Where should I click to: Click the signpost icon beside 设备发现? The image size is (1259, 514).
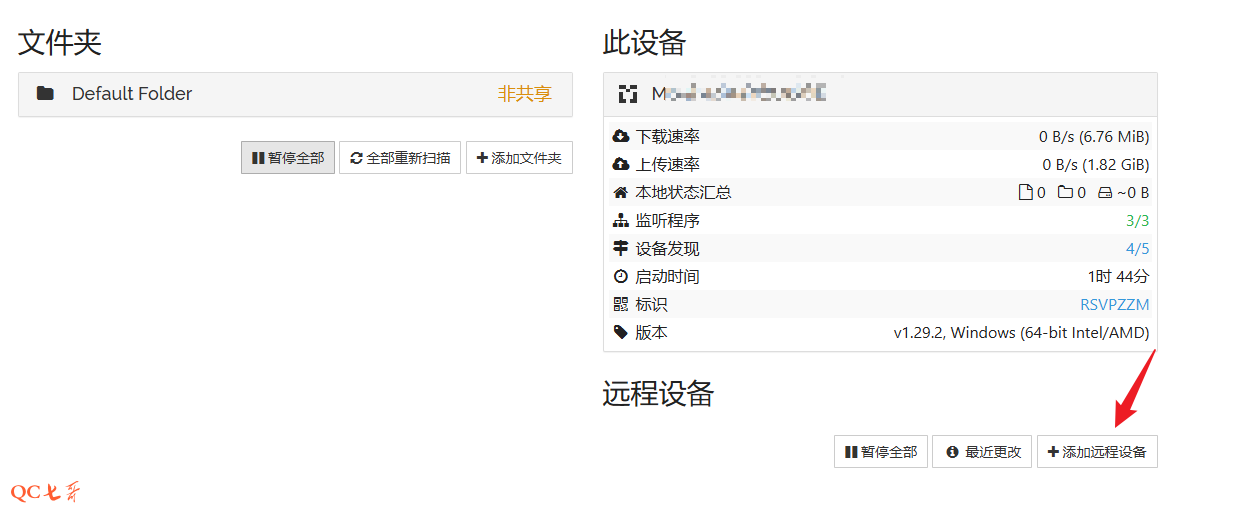click(621, 249)
